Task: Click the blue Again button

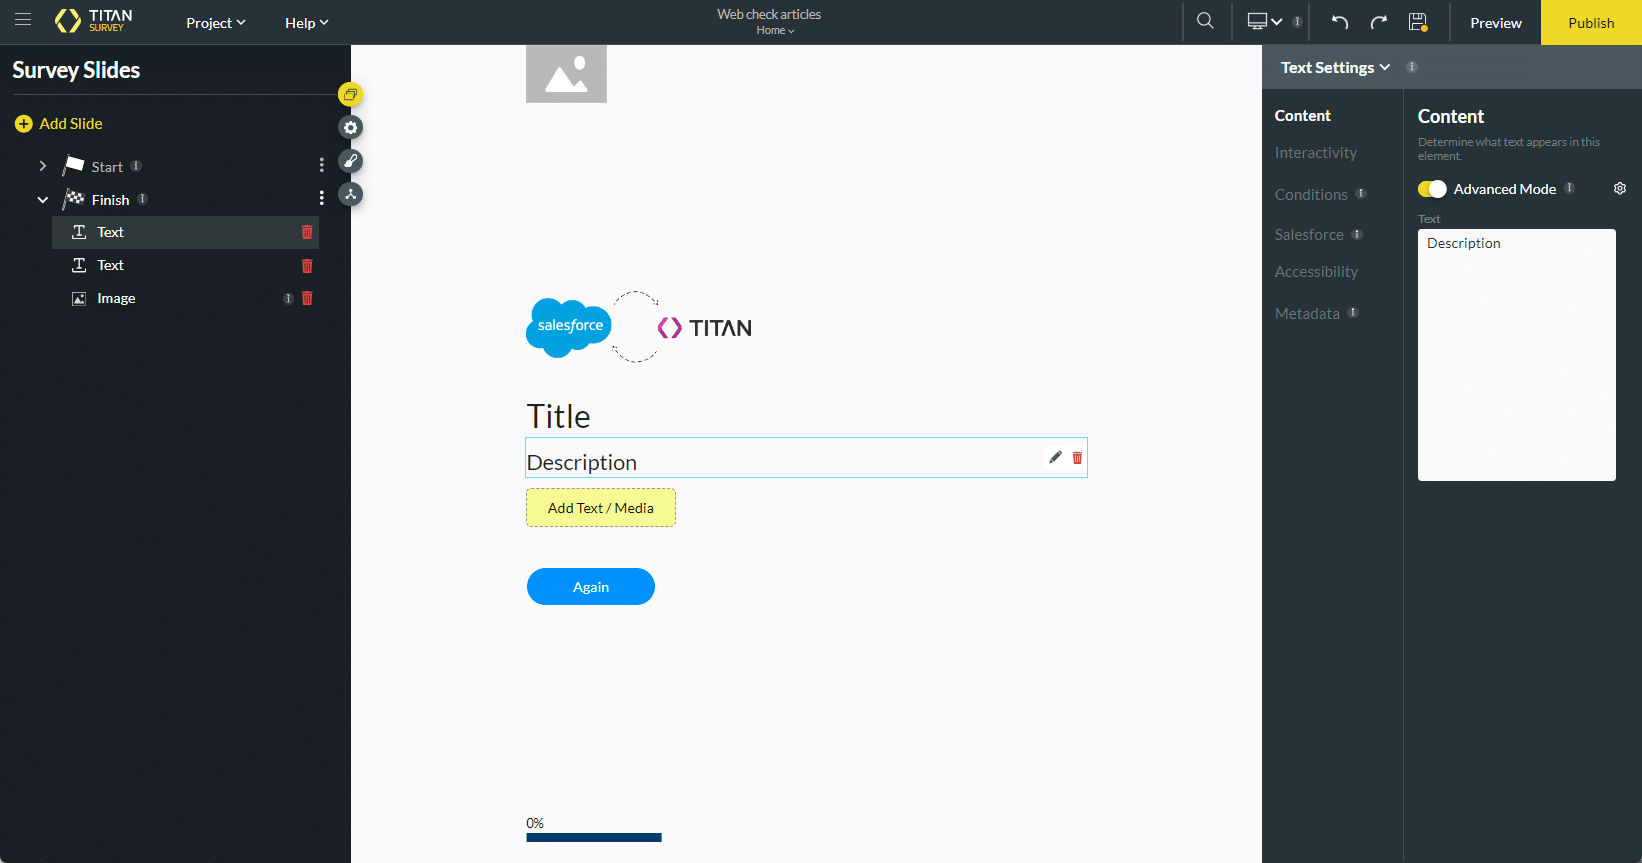Action: coord(591,587)
